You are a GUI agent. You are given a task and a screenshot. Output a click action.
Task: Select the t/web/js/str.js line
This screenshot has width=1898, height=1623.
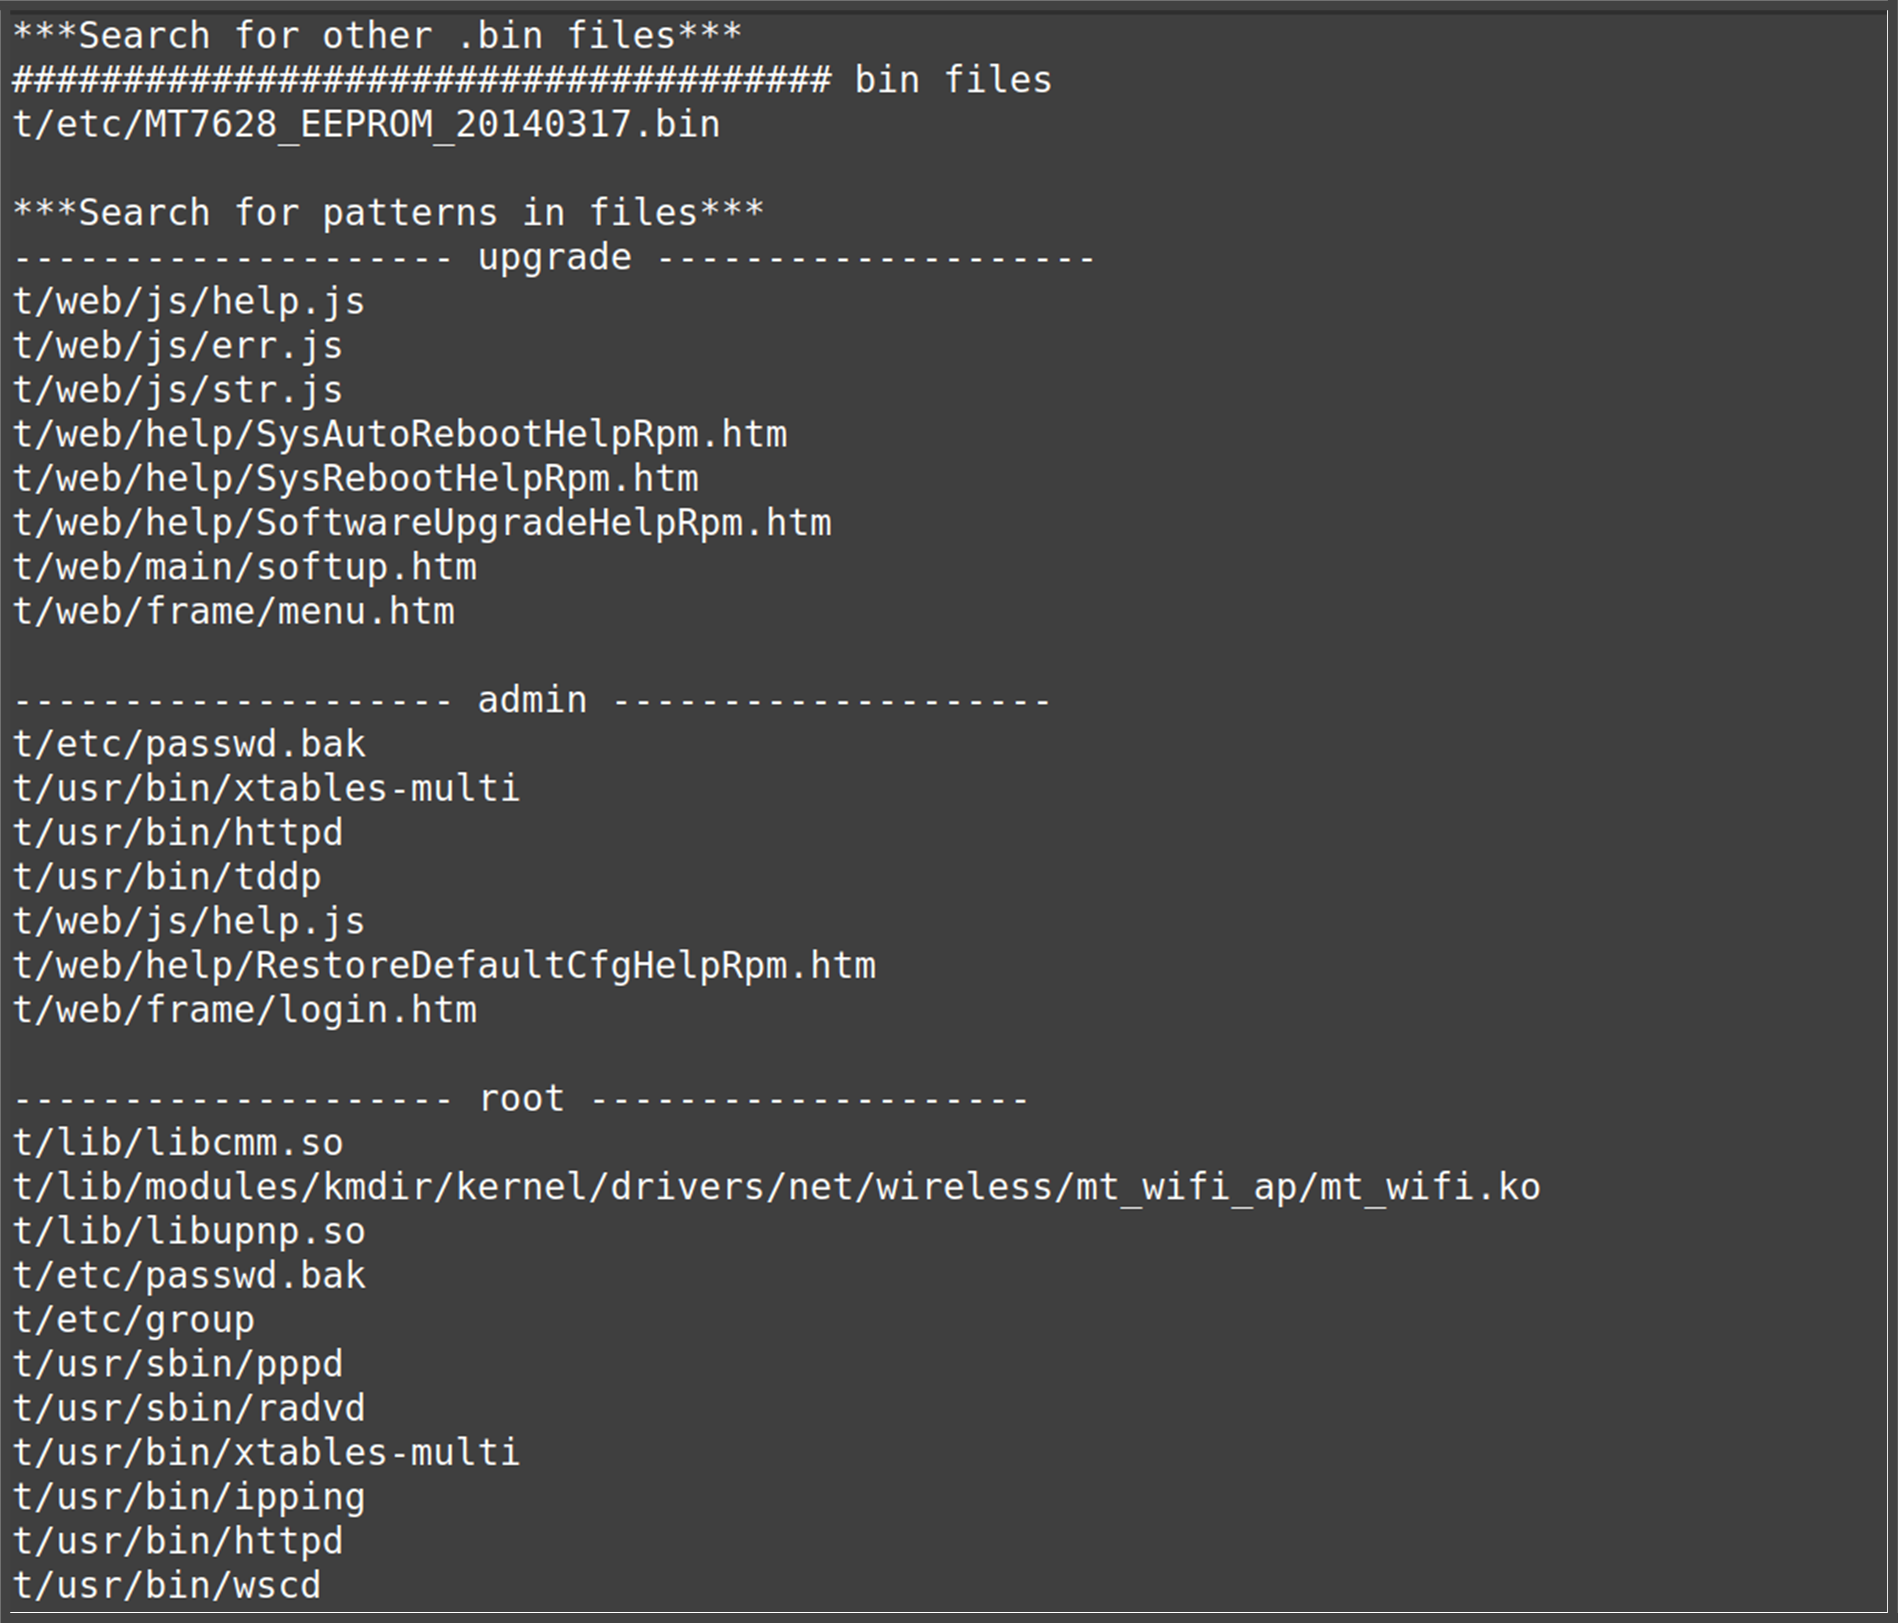tap(178, 390)
